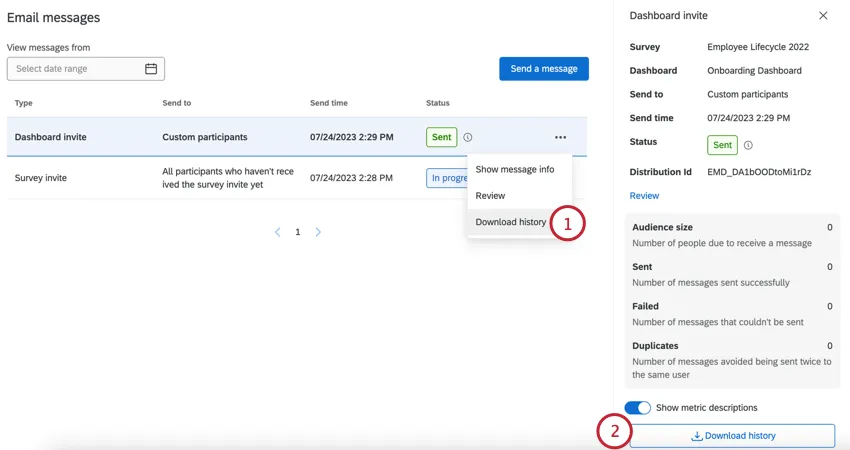Close the Dashboard invite panel
The height and width of the screenshot is (450, 850).
click(823, 16)
